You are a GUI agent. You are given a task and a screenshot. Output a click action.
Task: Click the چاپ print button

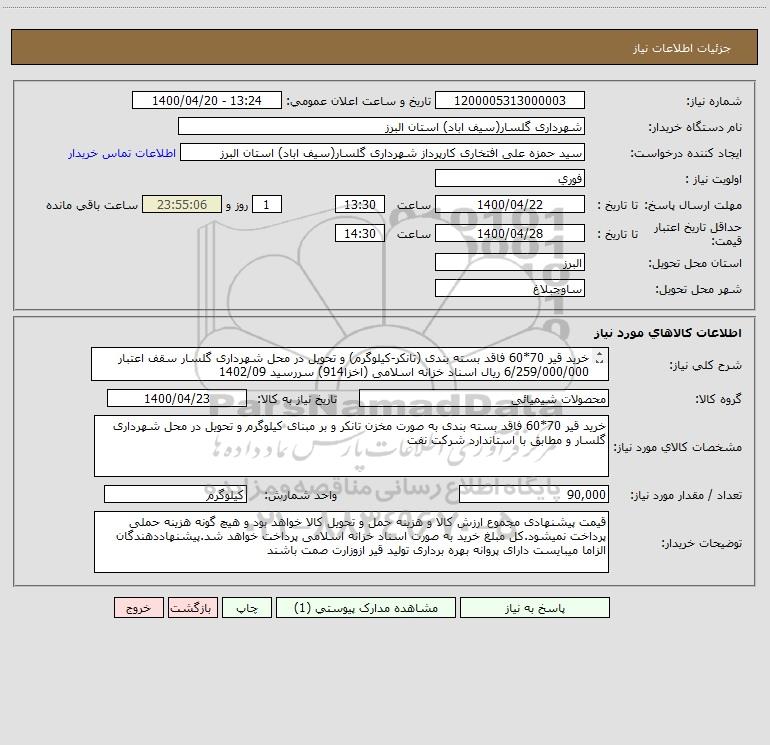click(x=247, y=608)
